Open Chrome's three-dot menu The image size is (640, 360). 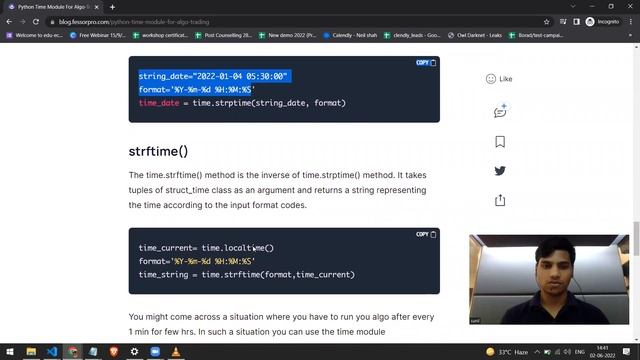631,22
